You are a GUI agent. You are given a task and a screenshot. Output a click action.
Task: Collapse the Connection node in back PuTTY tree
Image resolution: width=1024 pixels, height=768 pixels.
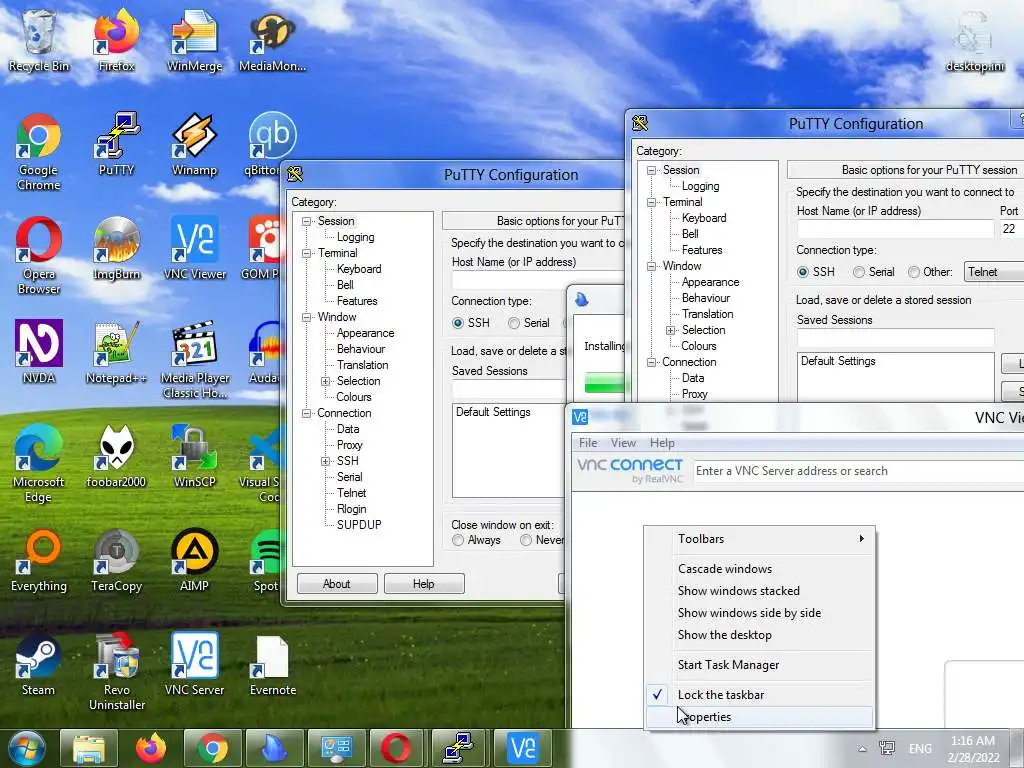pos(306,413)
